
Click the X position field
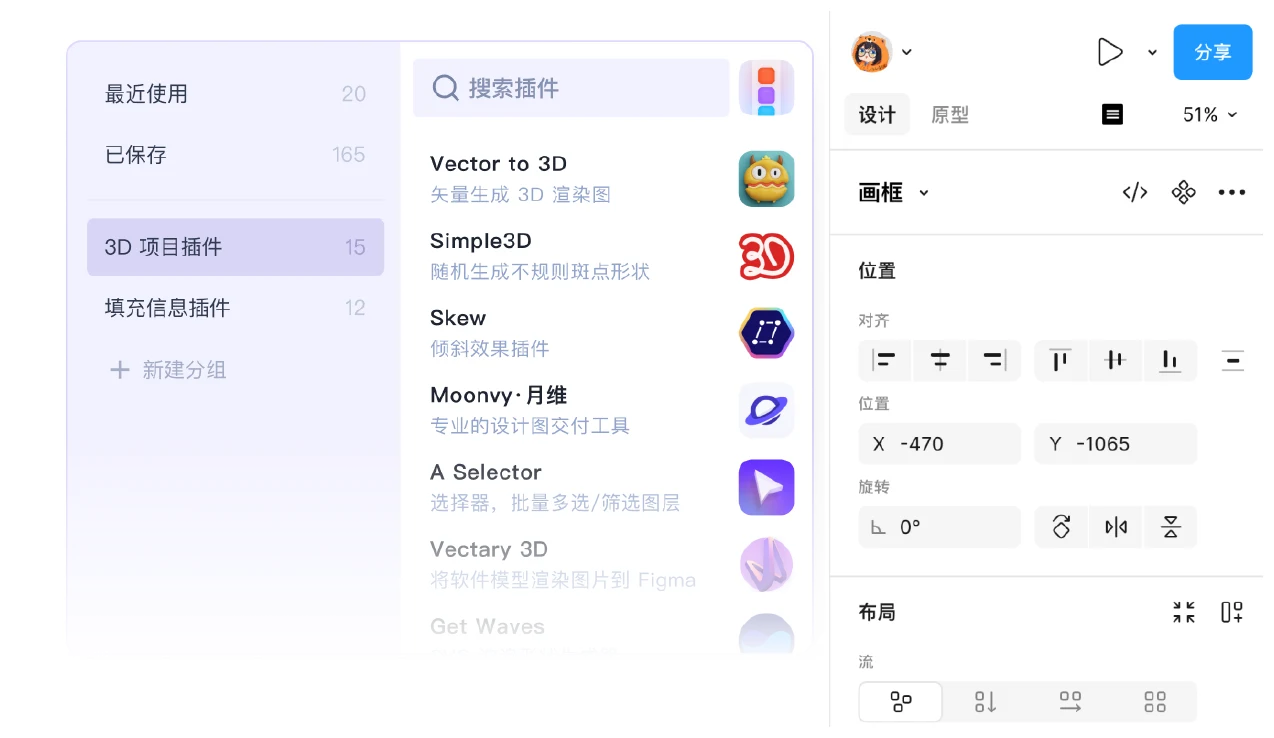[940, 444]
